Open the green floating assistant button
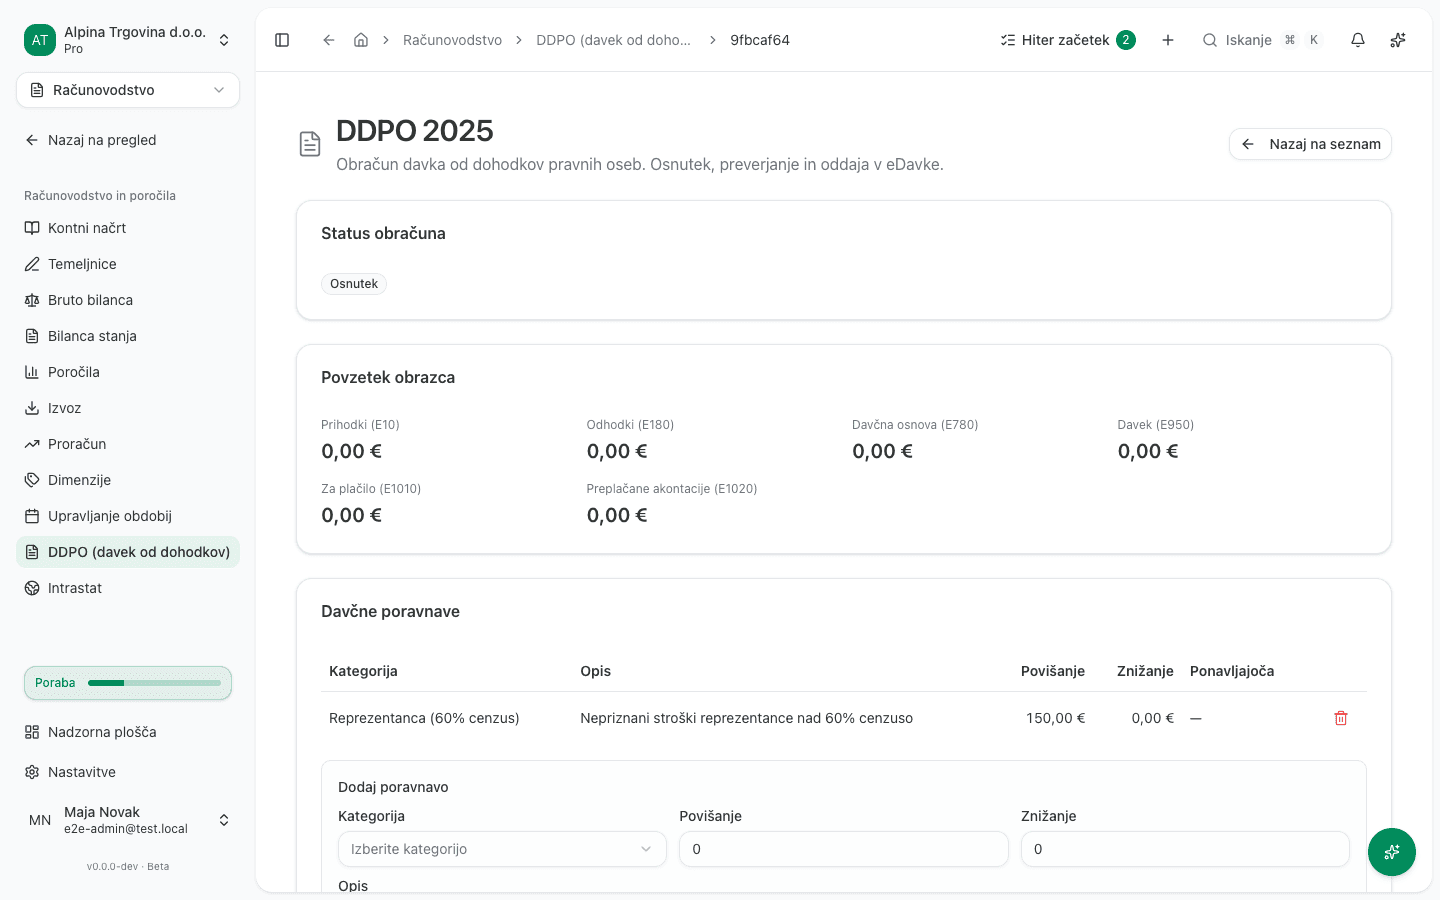This screenshot has height=900, width=1440. 1392,852
